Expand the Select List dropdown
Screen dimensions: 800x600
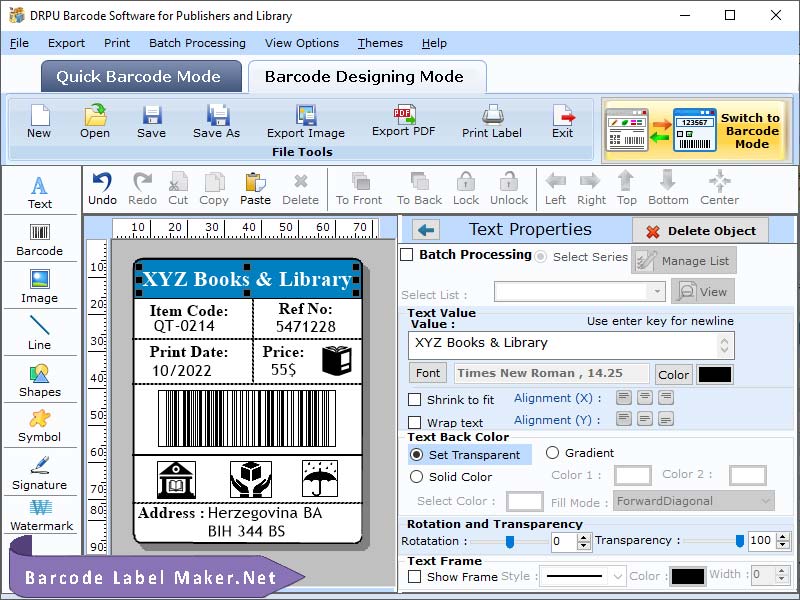coord(657,292)
